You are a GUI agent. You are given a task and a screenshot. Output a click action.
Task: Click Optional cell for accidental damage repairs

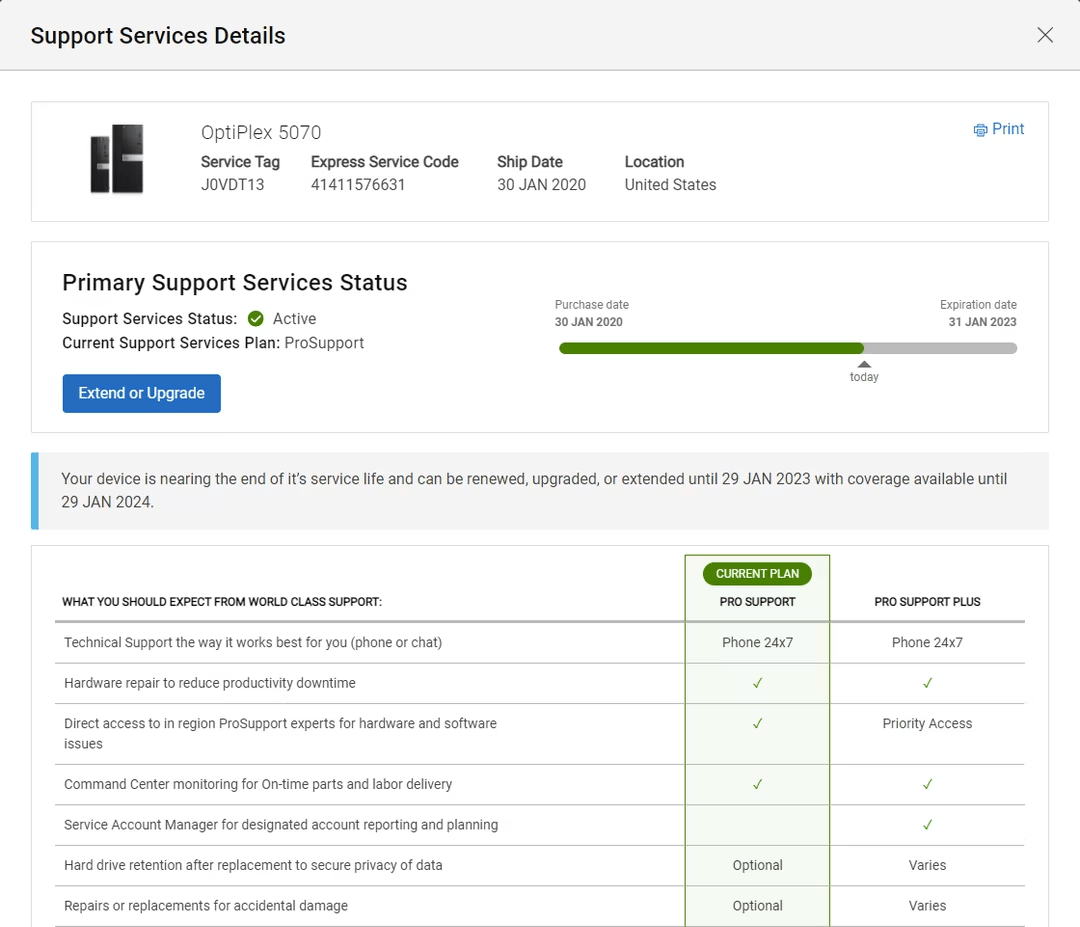[758, 906]
